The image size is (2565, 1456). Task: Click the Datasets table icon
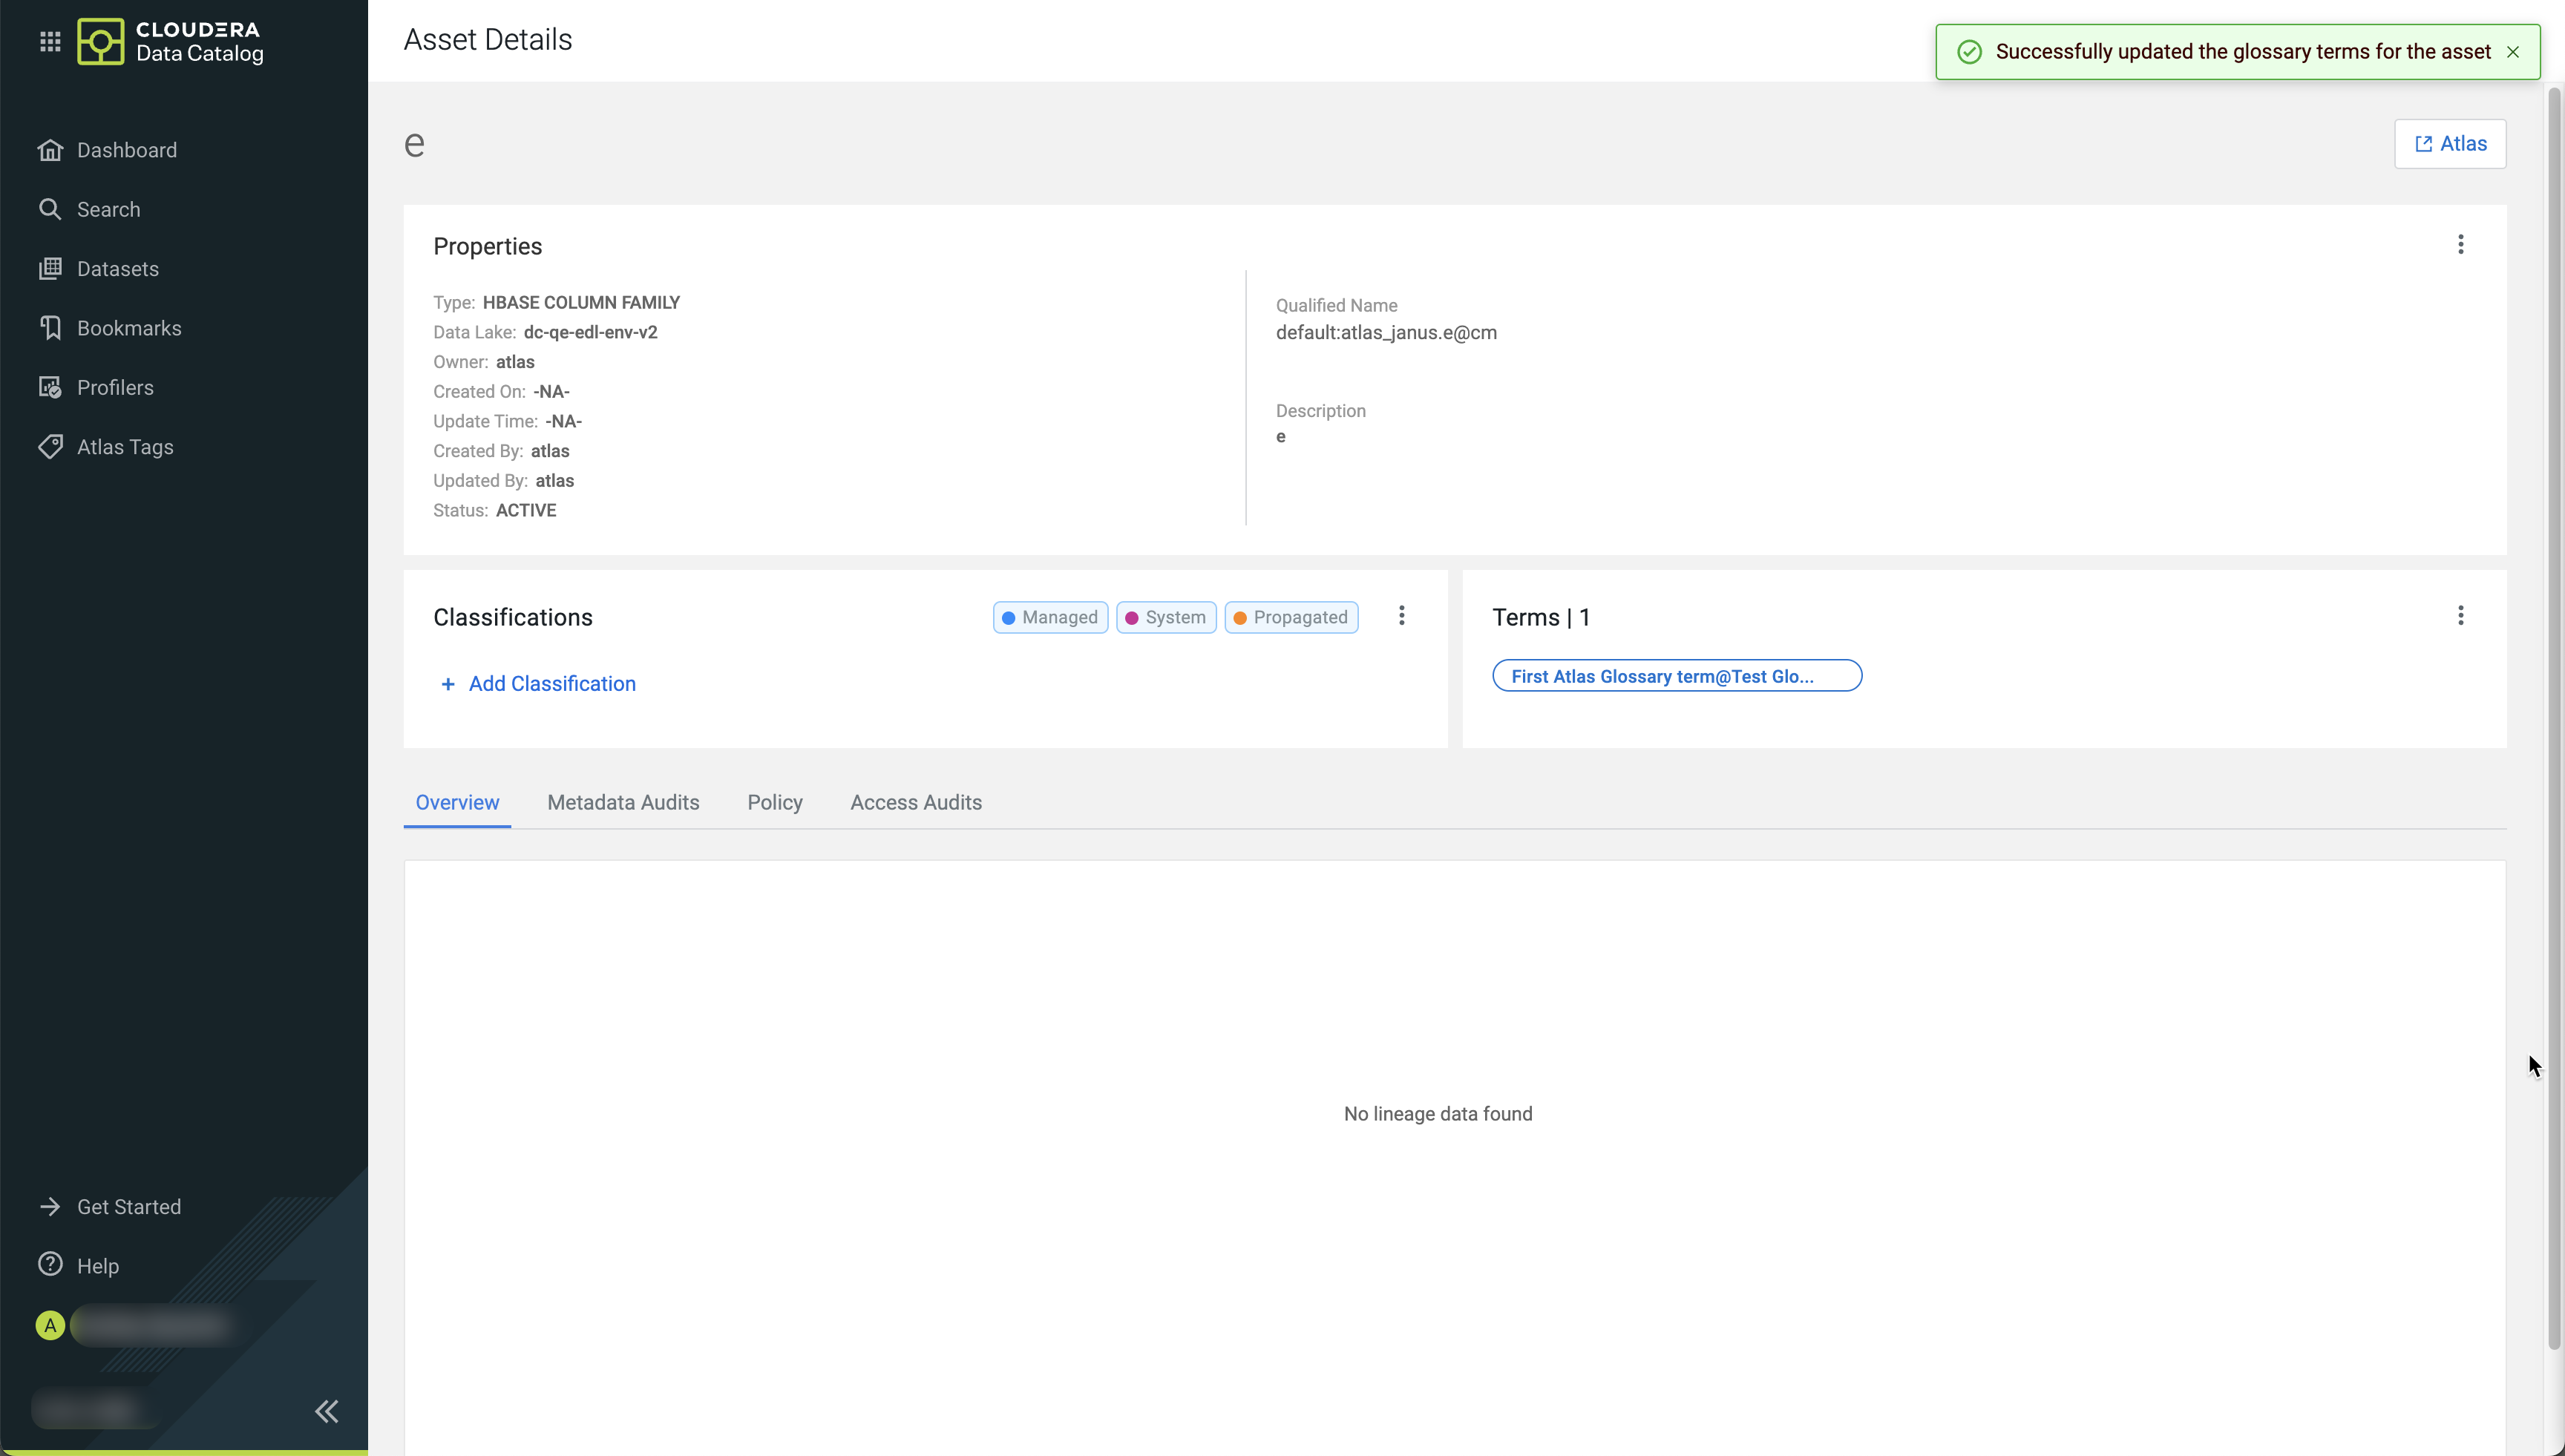click(x=50, y=269)
